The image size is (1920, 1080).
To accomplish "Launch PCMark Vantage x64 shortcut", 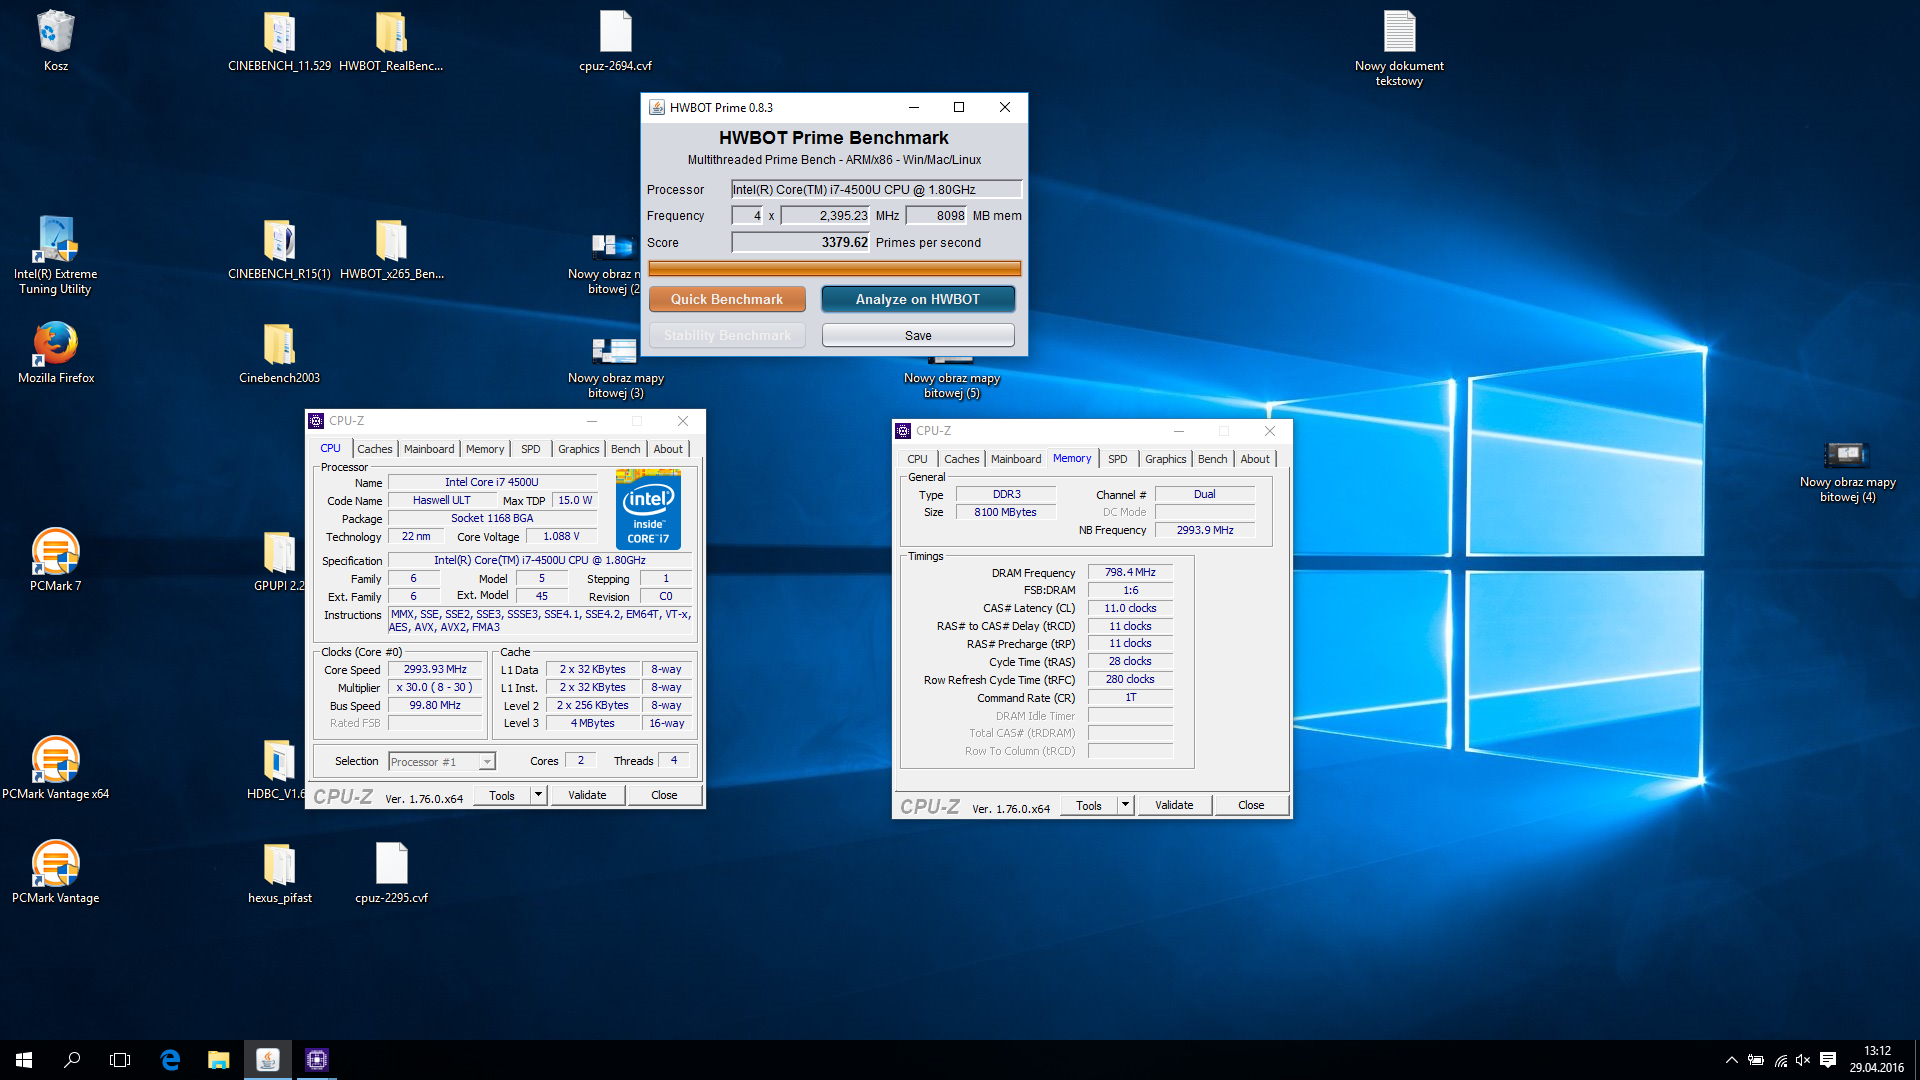I will (55, 768).
